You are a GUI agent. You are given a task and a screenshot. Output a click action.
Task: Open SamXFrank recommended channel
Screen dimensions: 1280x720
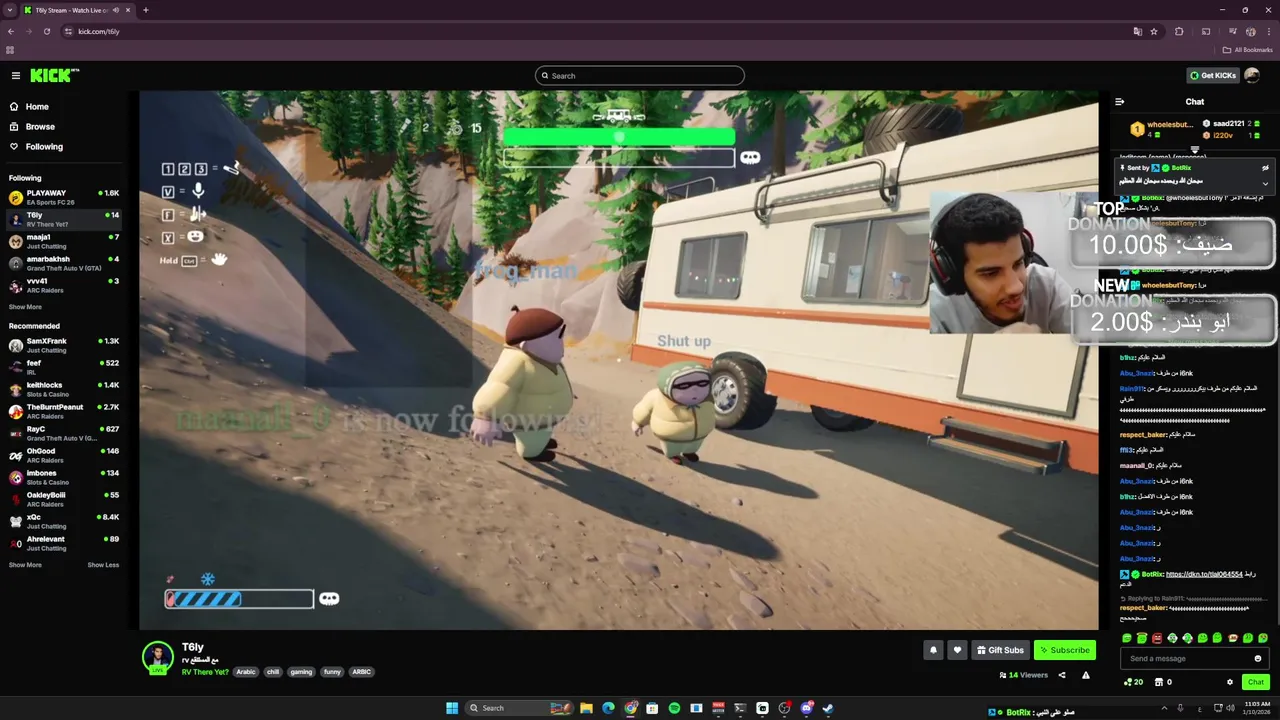[63, 345]
